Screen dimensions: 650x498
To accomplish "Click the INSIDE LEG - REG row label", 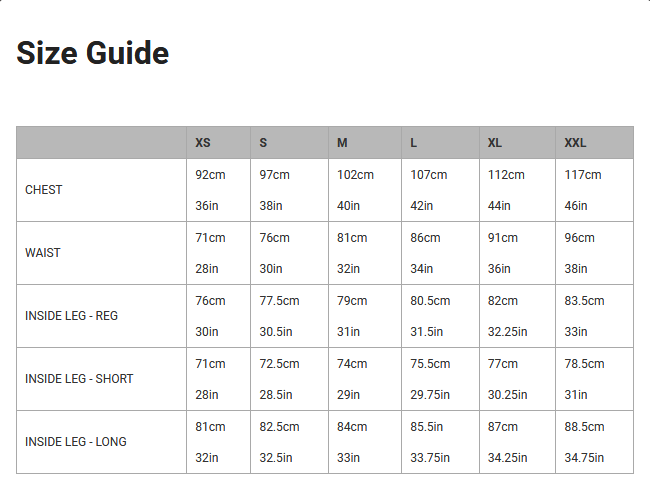I will 71,316.
